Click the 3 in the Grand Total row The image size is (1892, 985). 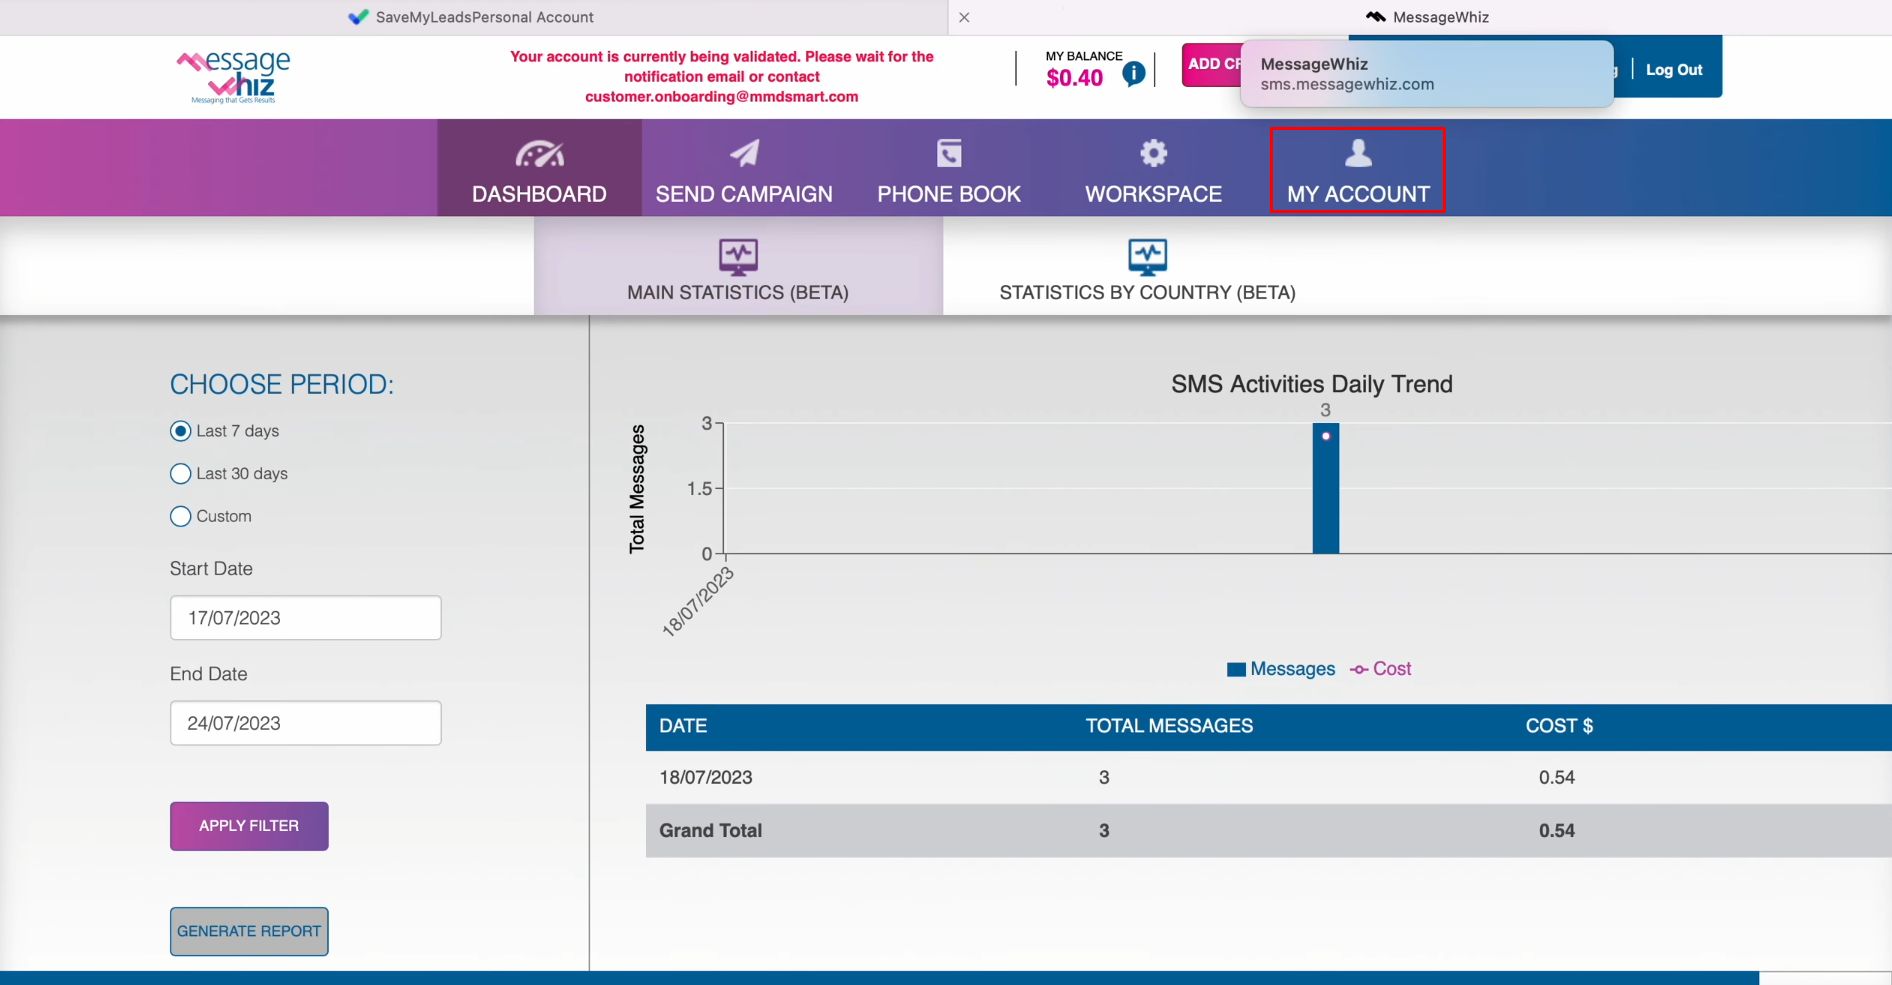coord(1104,831)
